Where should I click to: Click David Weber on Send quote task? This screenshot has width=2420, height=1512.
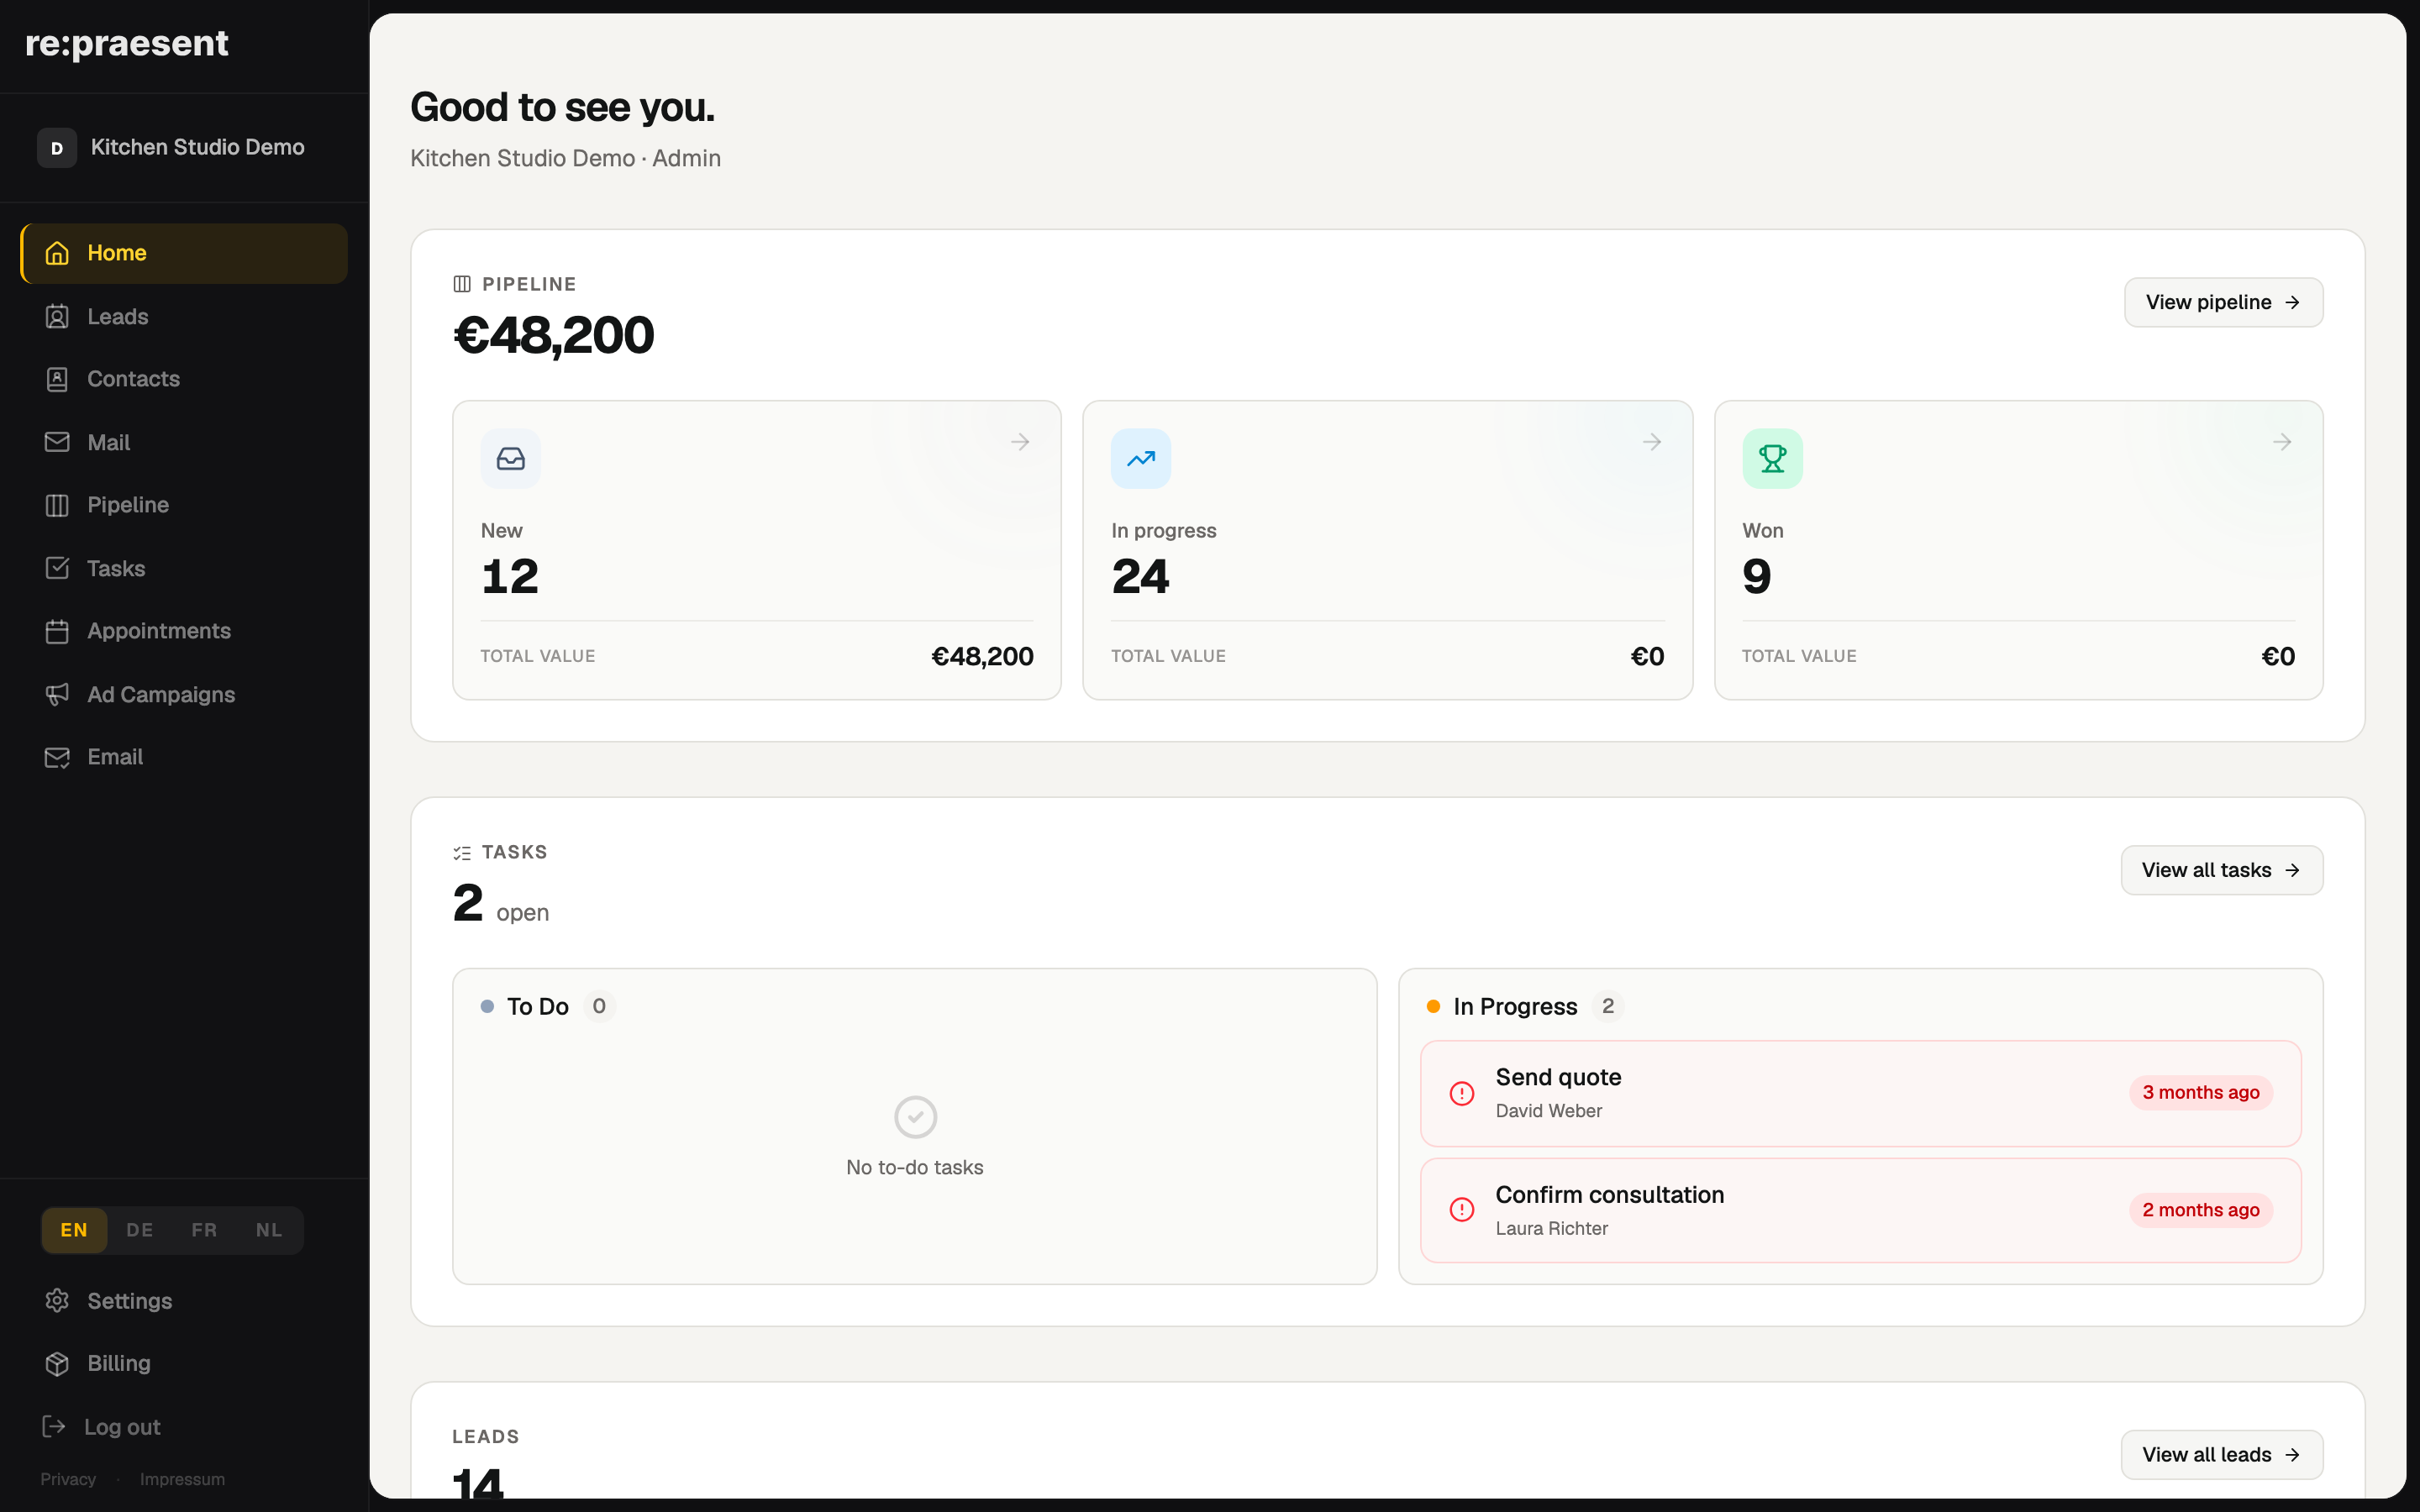tap(1548, 1111)
